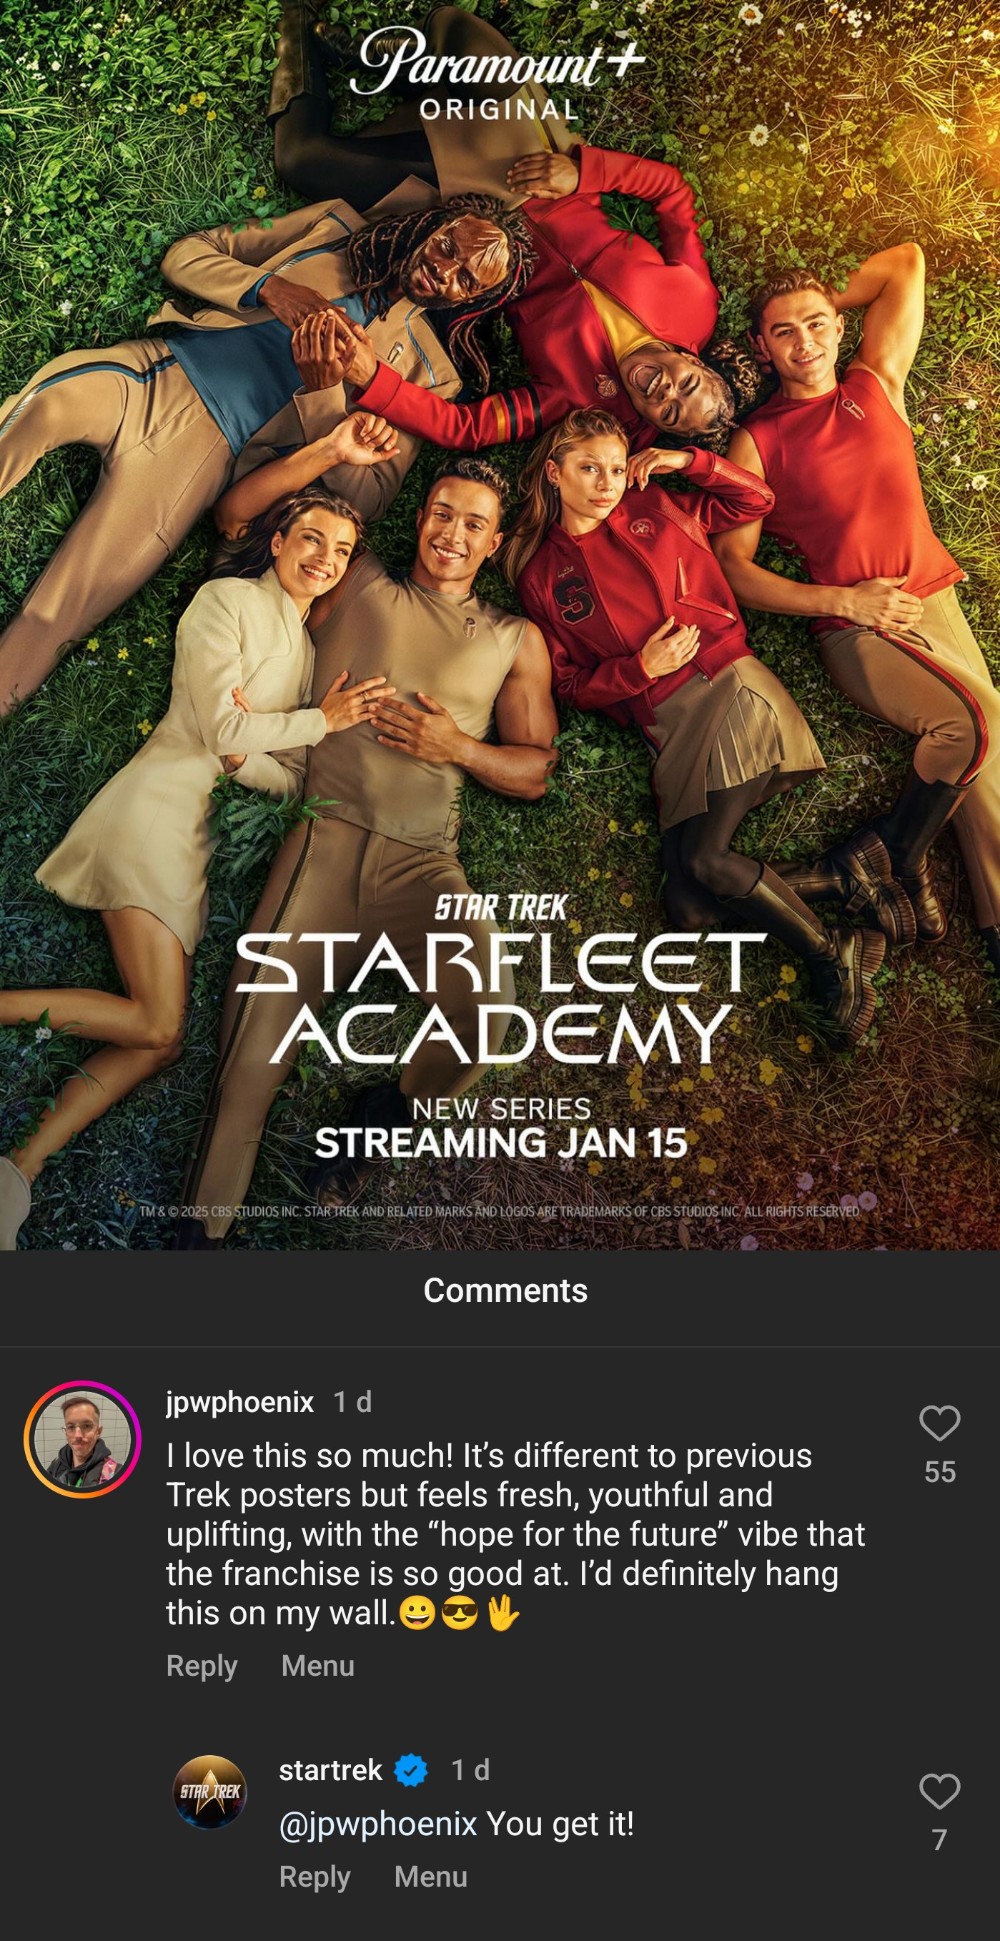1000x1941 pixels.
Task: Click the 1 d timestamp beside jpwphoenix
Action: [x=352, y=1402]
